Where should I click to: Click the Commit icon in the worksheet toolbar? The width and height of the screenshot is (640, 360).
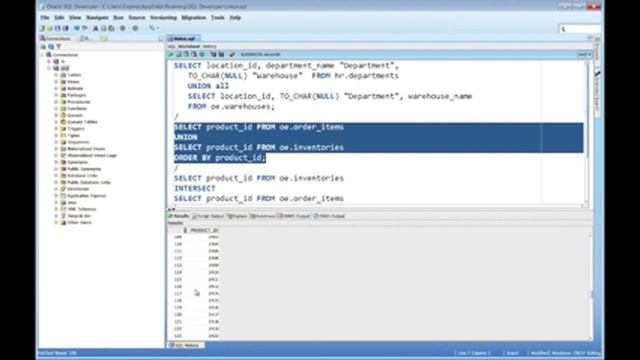click(187, 54)
